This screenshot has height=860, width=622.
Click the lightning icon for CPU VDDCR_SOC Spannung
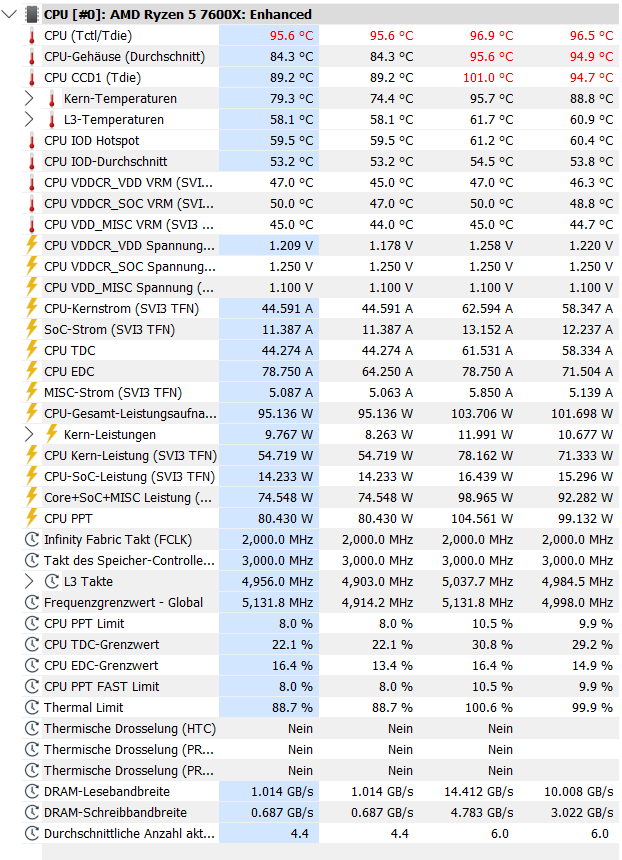coord(32,266)
